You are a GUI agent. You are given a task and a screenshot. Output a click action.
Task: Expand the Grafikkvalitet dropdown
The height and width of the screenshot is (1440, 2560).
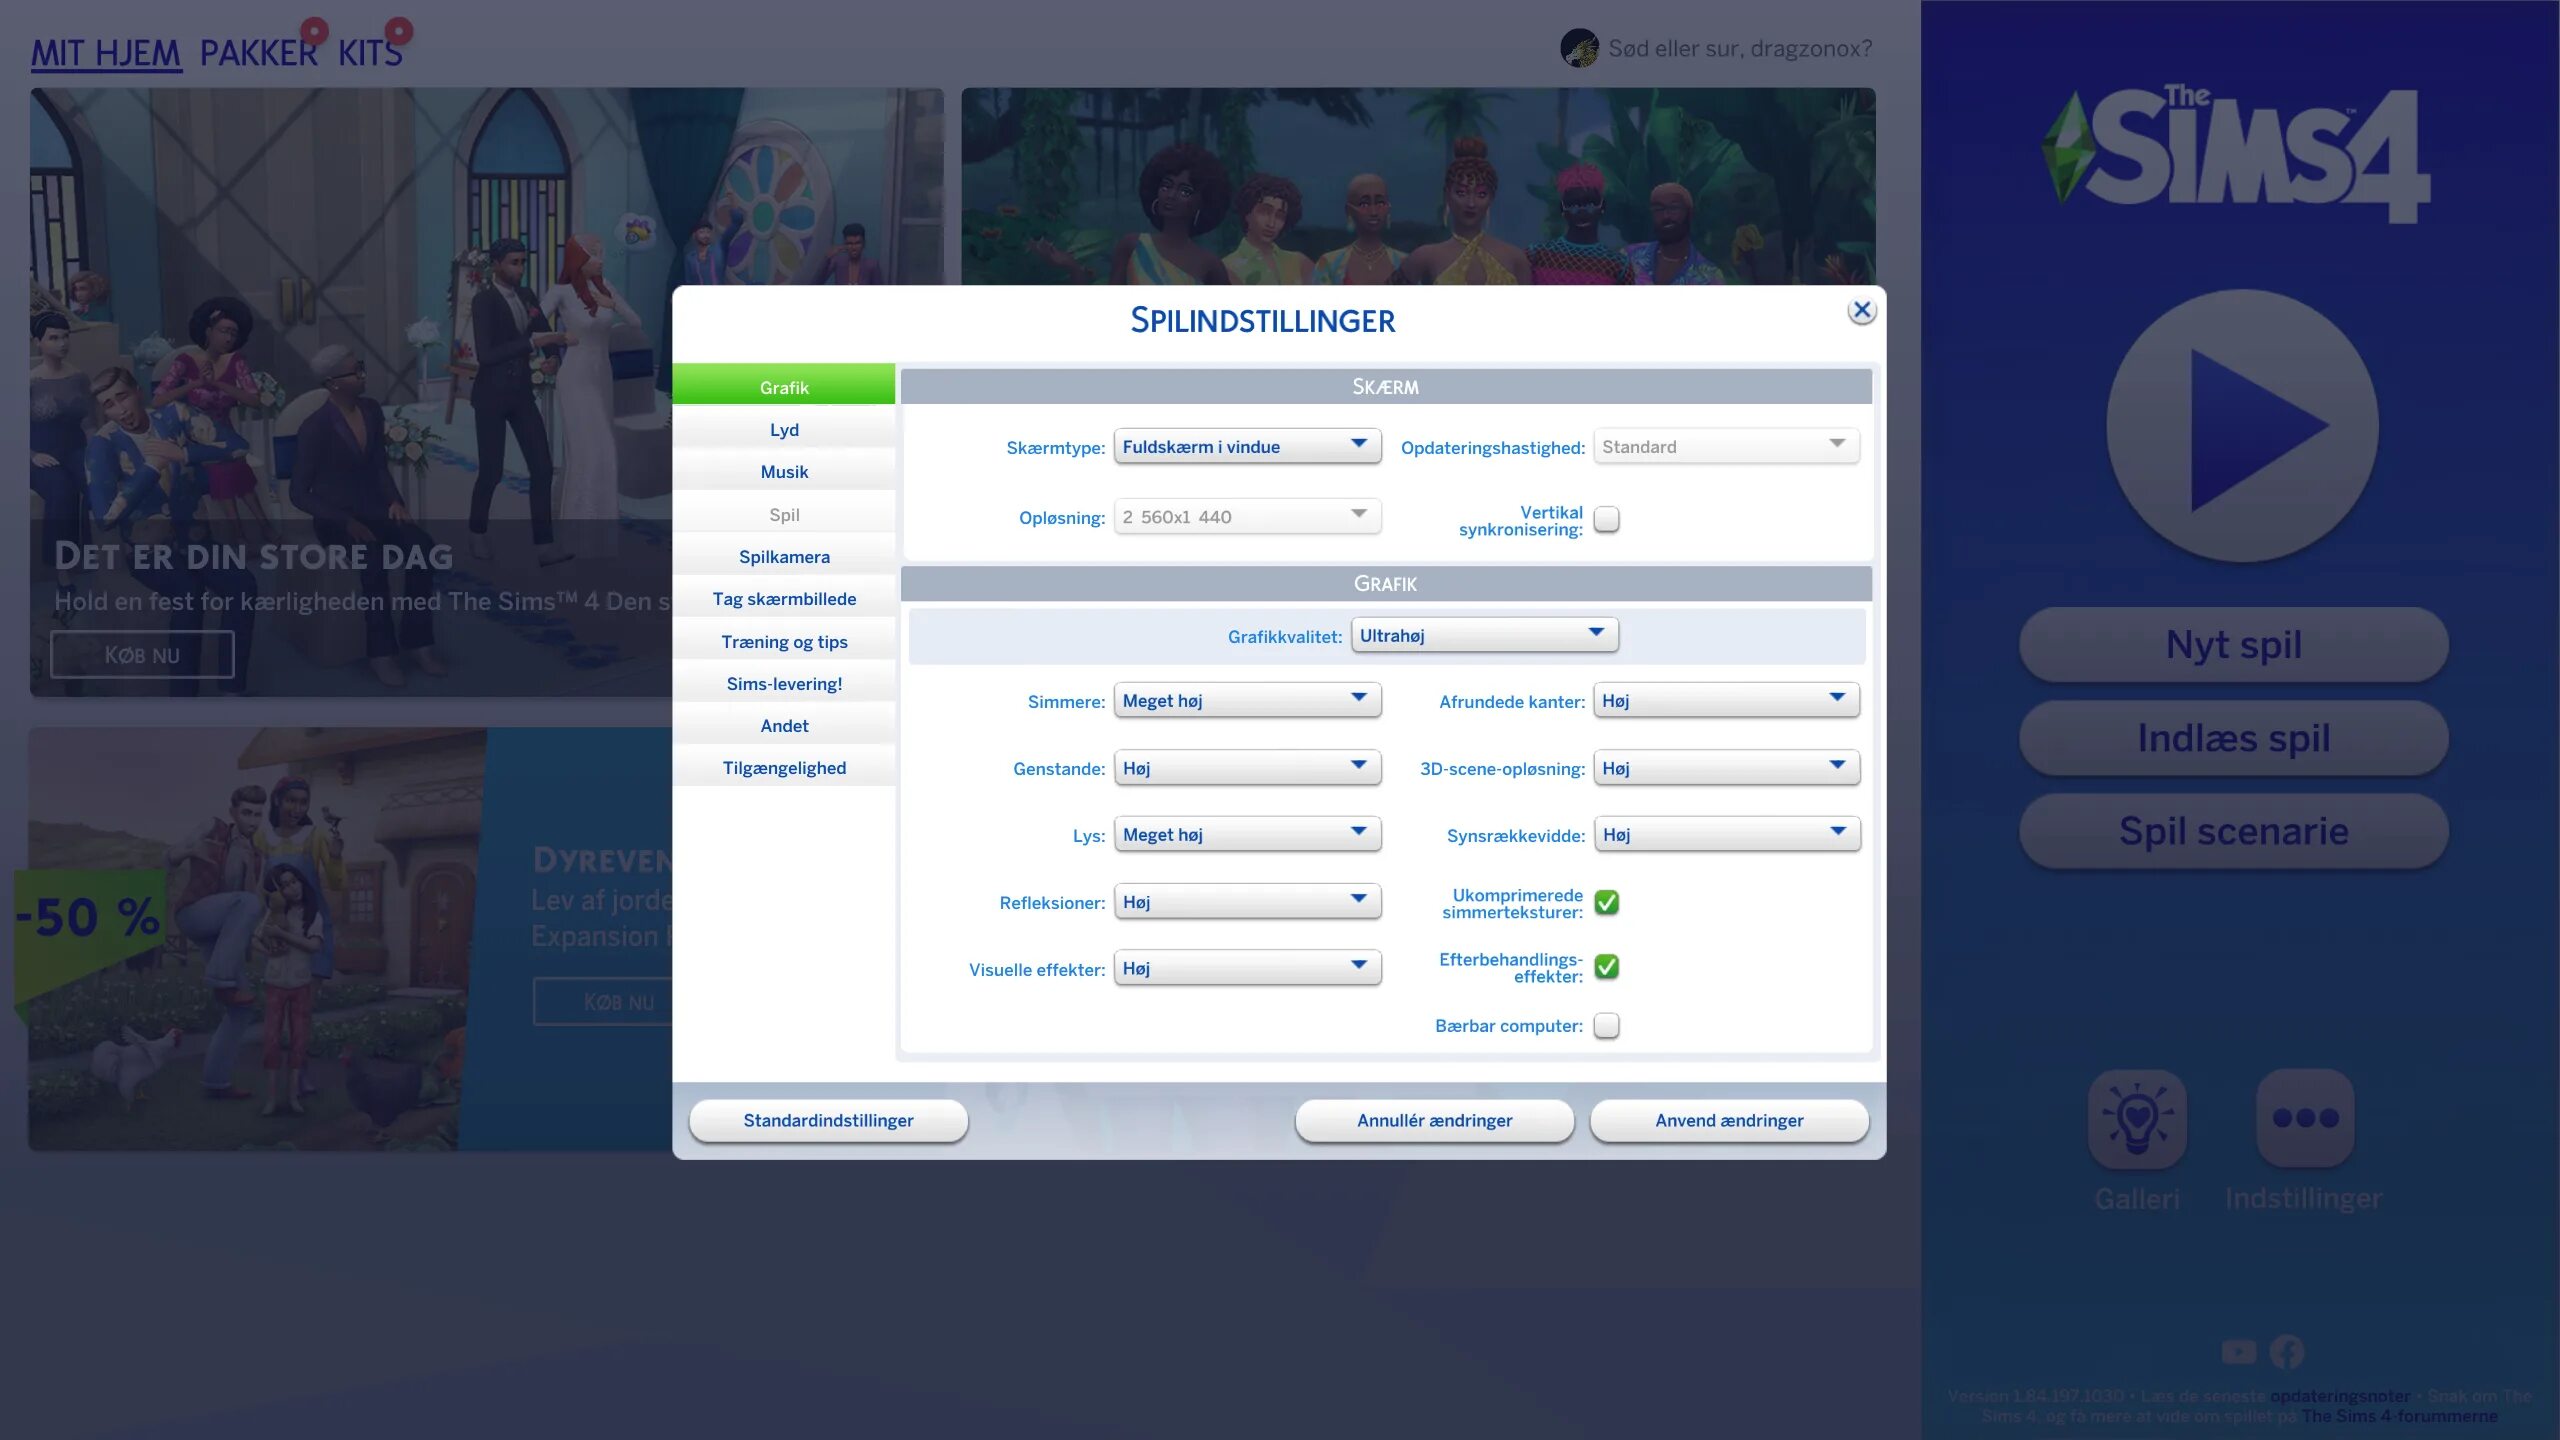pos(1484,635)
